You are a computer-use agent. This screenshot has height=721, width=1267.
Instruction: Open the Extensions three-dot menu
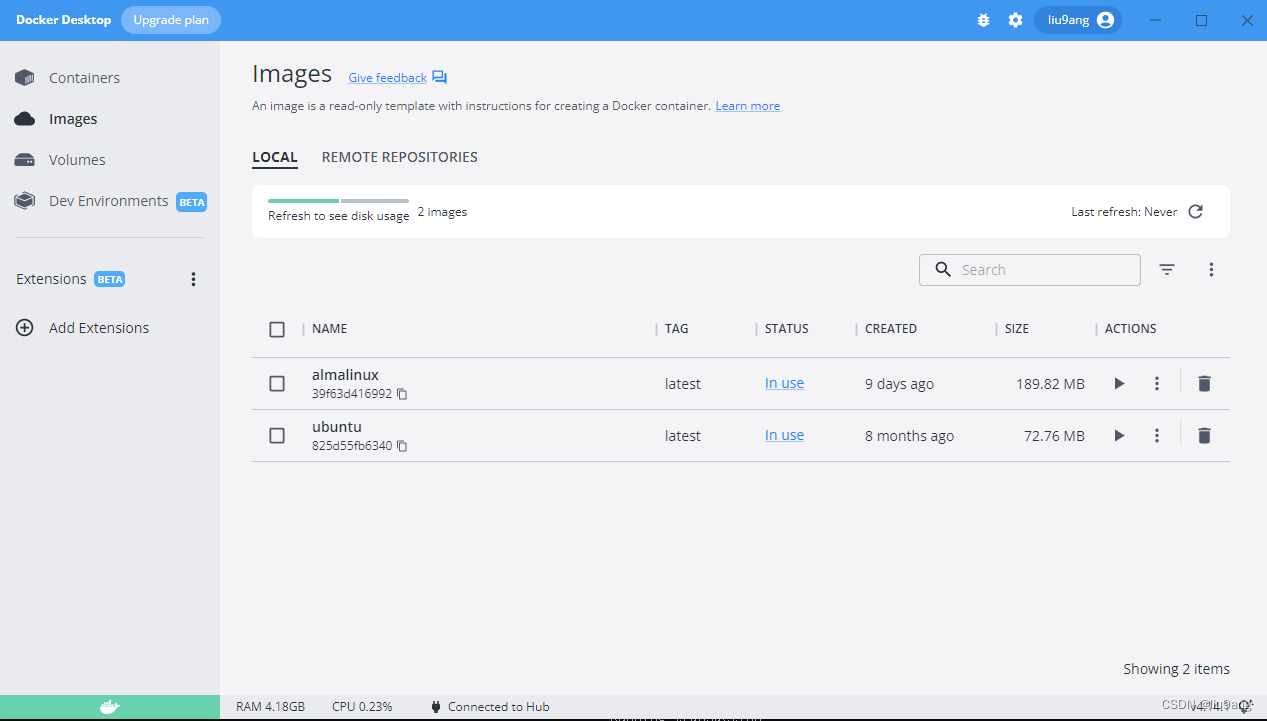click(x=194, y=280)
